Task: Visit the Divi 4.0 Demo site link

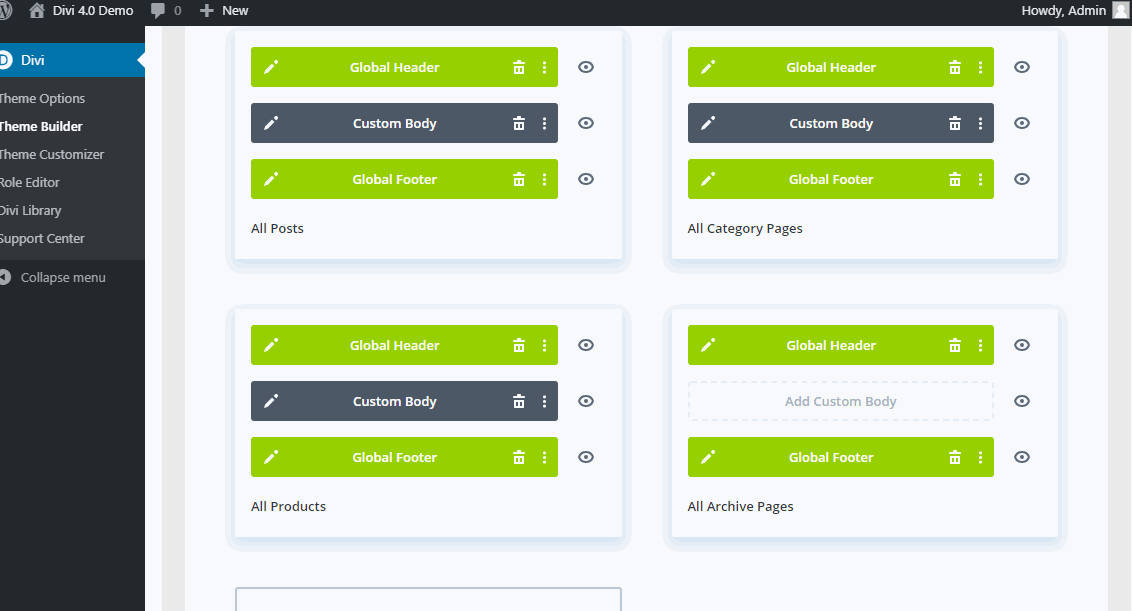Action: click(x=80, y=11)
